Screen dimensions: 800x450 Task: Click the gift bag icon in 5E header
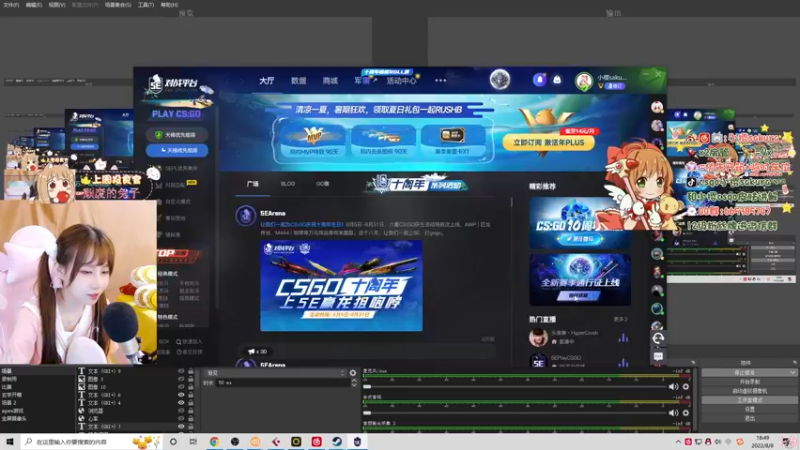[557, 80]
